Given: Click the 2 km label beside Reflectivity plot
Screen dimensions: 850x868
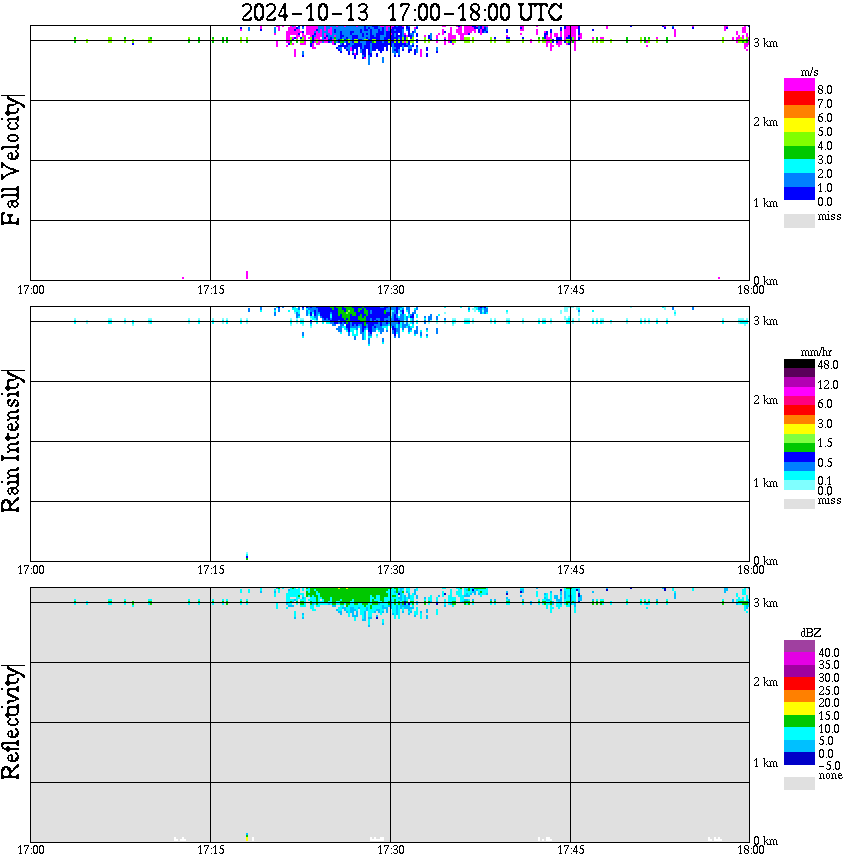Looking at the screenshot, I should click(765, 682).
